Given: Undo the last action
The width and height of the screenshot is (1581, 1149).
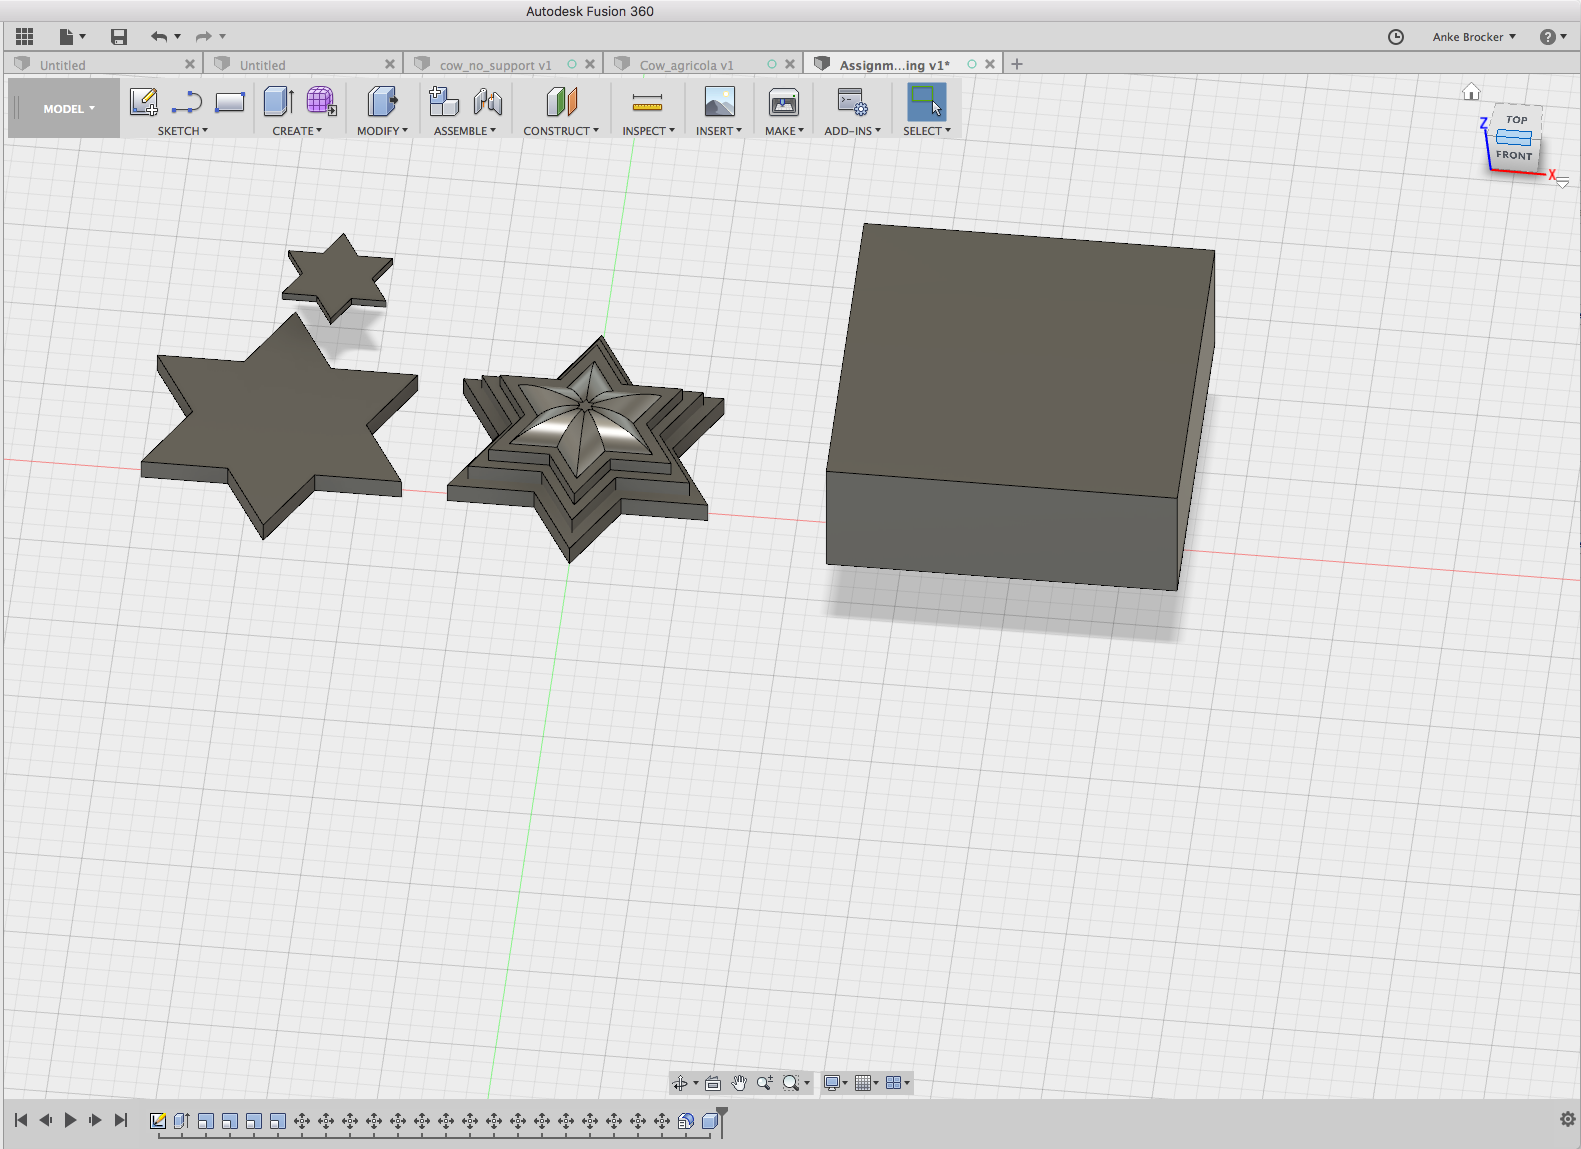Looking at the screenshot, I should (x=159, y=37).
